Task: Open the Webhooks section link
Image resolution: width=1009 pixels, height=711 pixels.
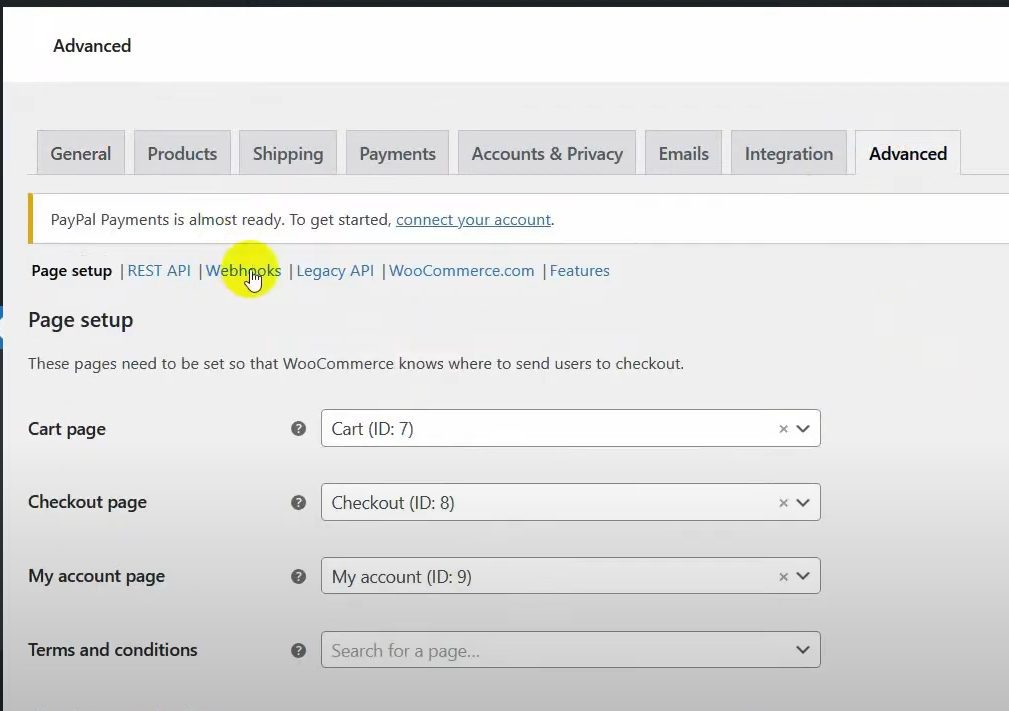Action: 243,271
